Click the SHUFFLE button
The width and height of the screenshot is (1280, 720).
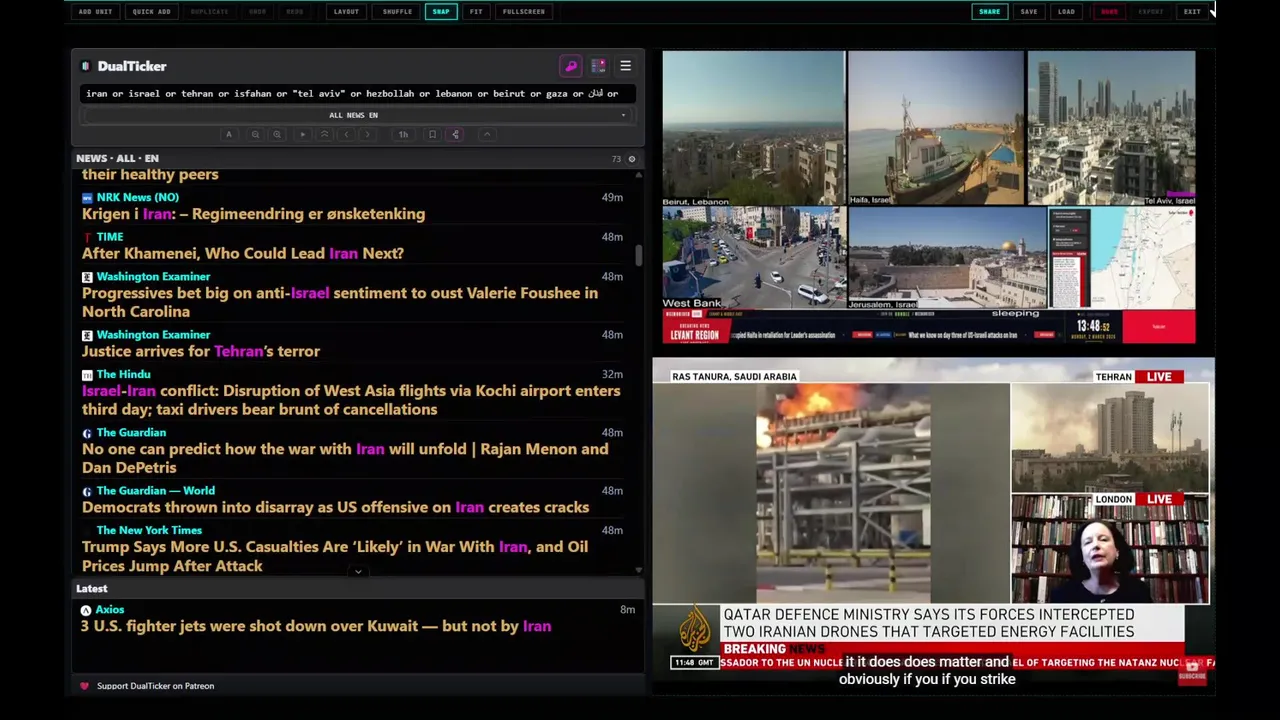397,12
